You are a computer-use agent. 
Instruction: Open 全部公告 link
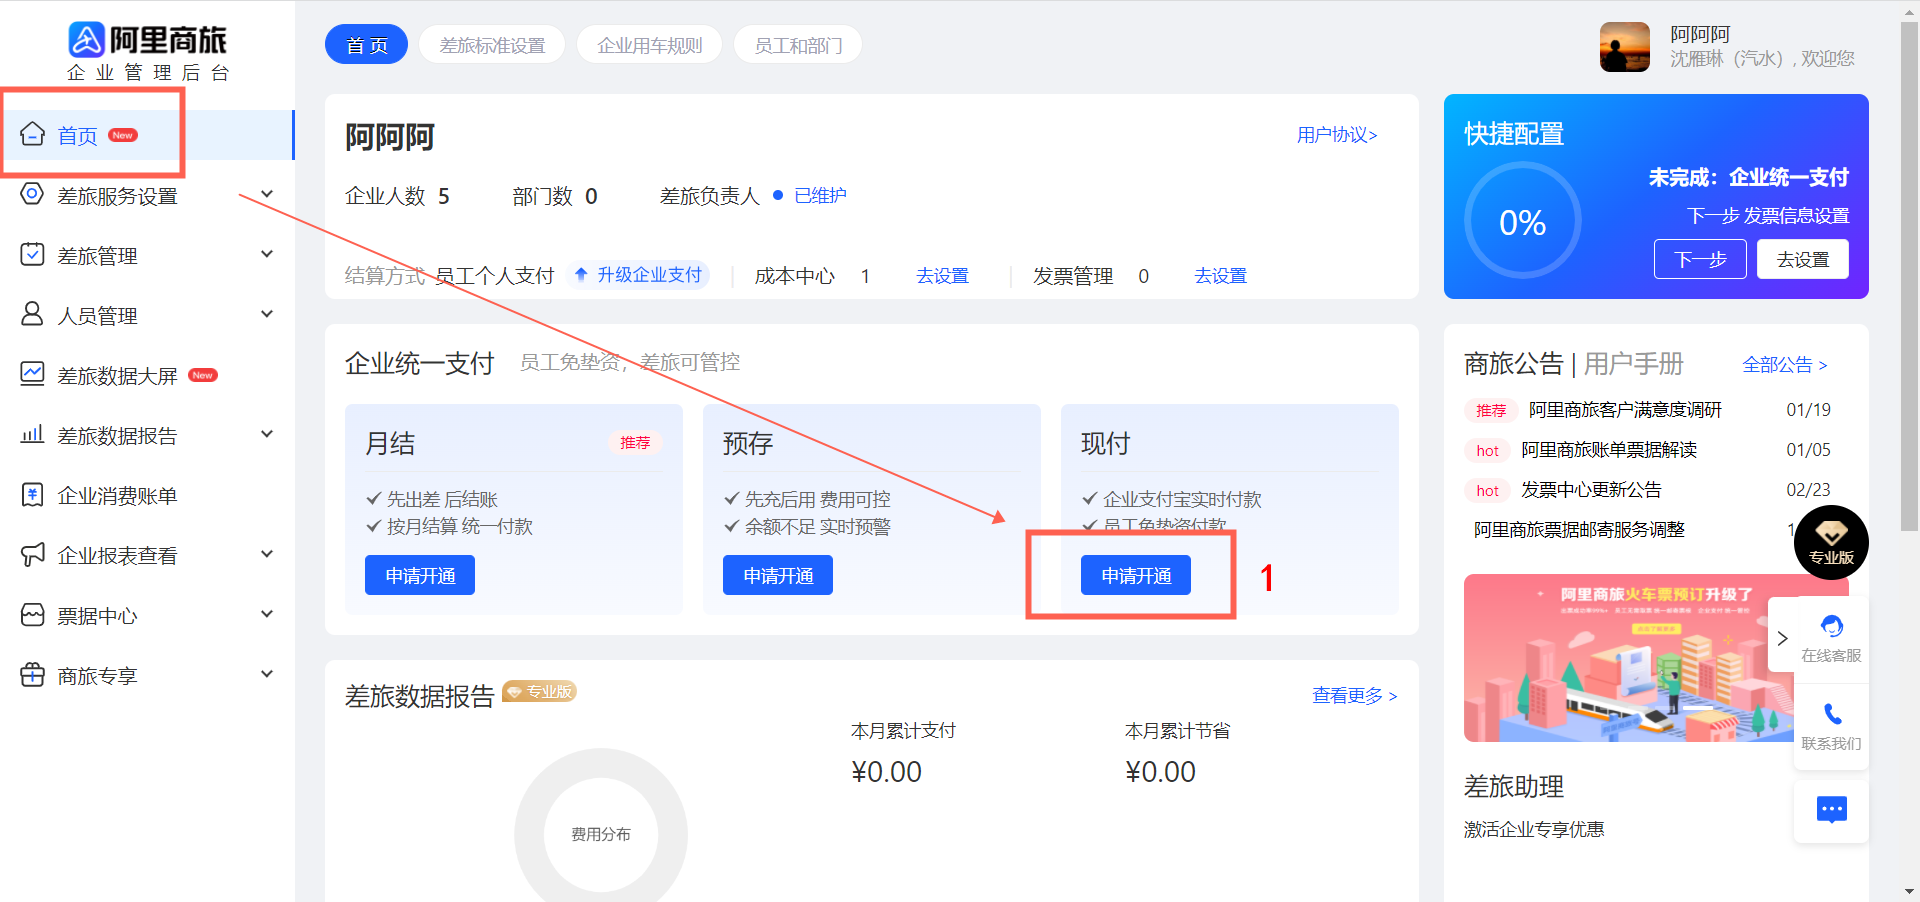[x=1785, y=365]
